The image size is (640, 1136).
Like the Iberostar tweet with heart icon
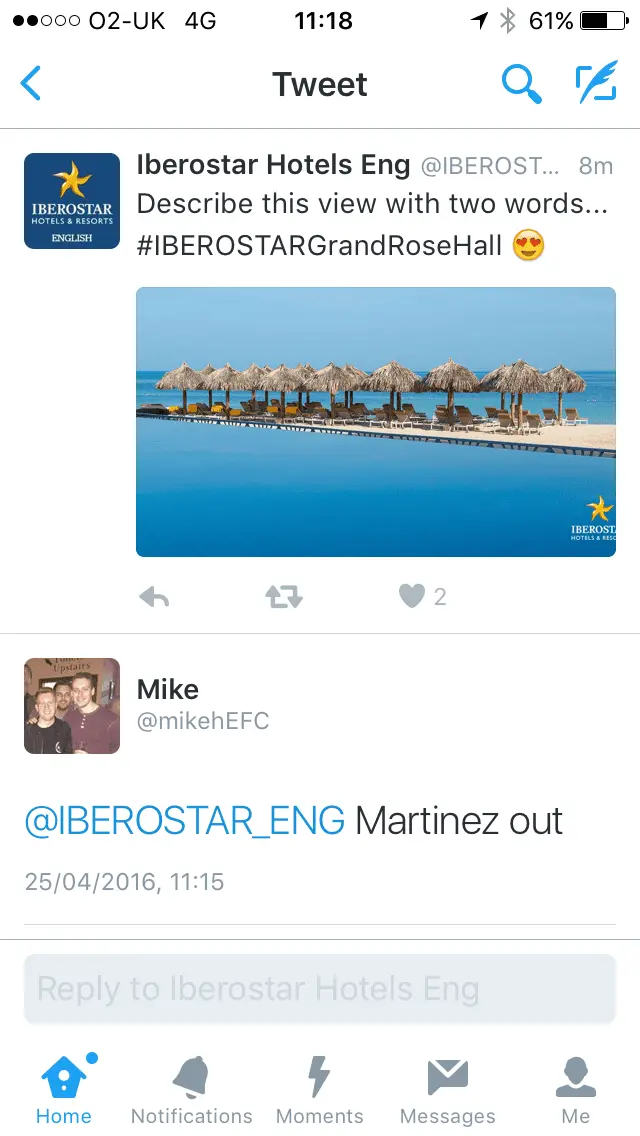coord(412,597)
